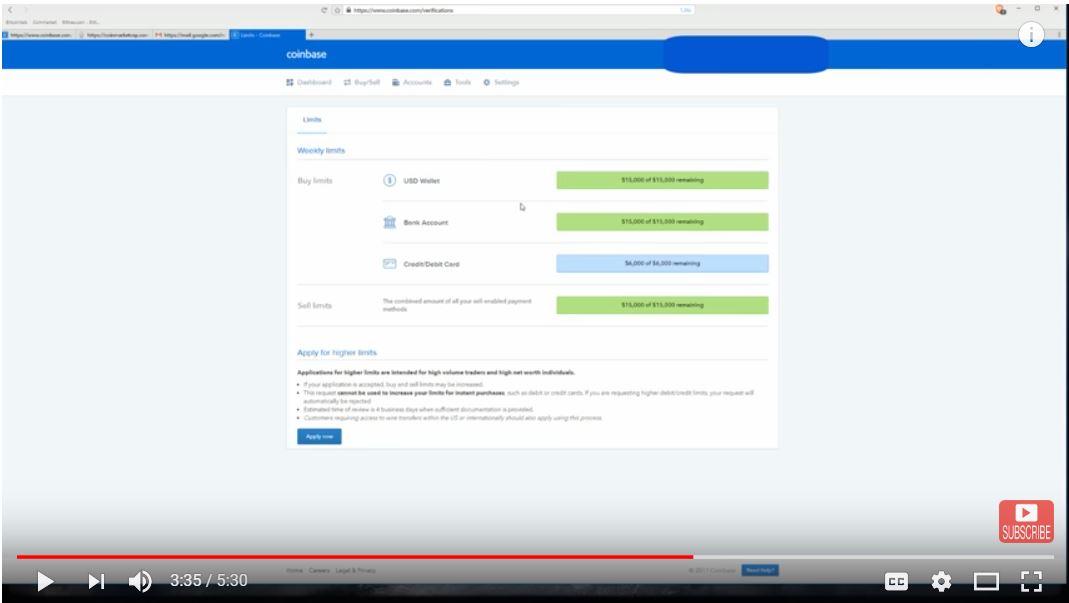Click USD Wallet remaining limit bar
The height and width of the screenshot is (603, 1069).
(x=662, y=180)
